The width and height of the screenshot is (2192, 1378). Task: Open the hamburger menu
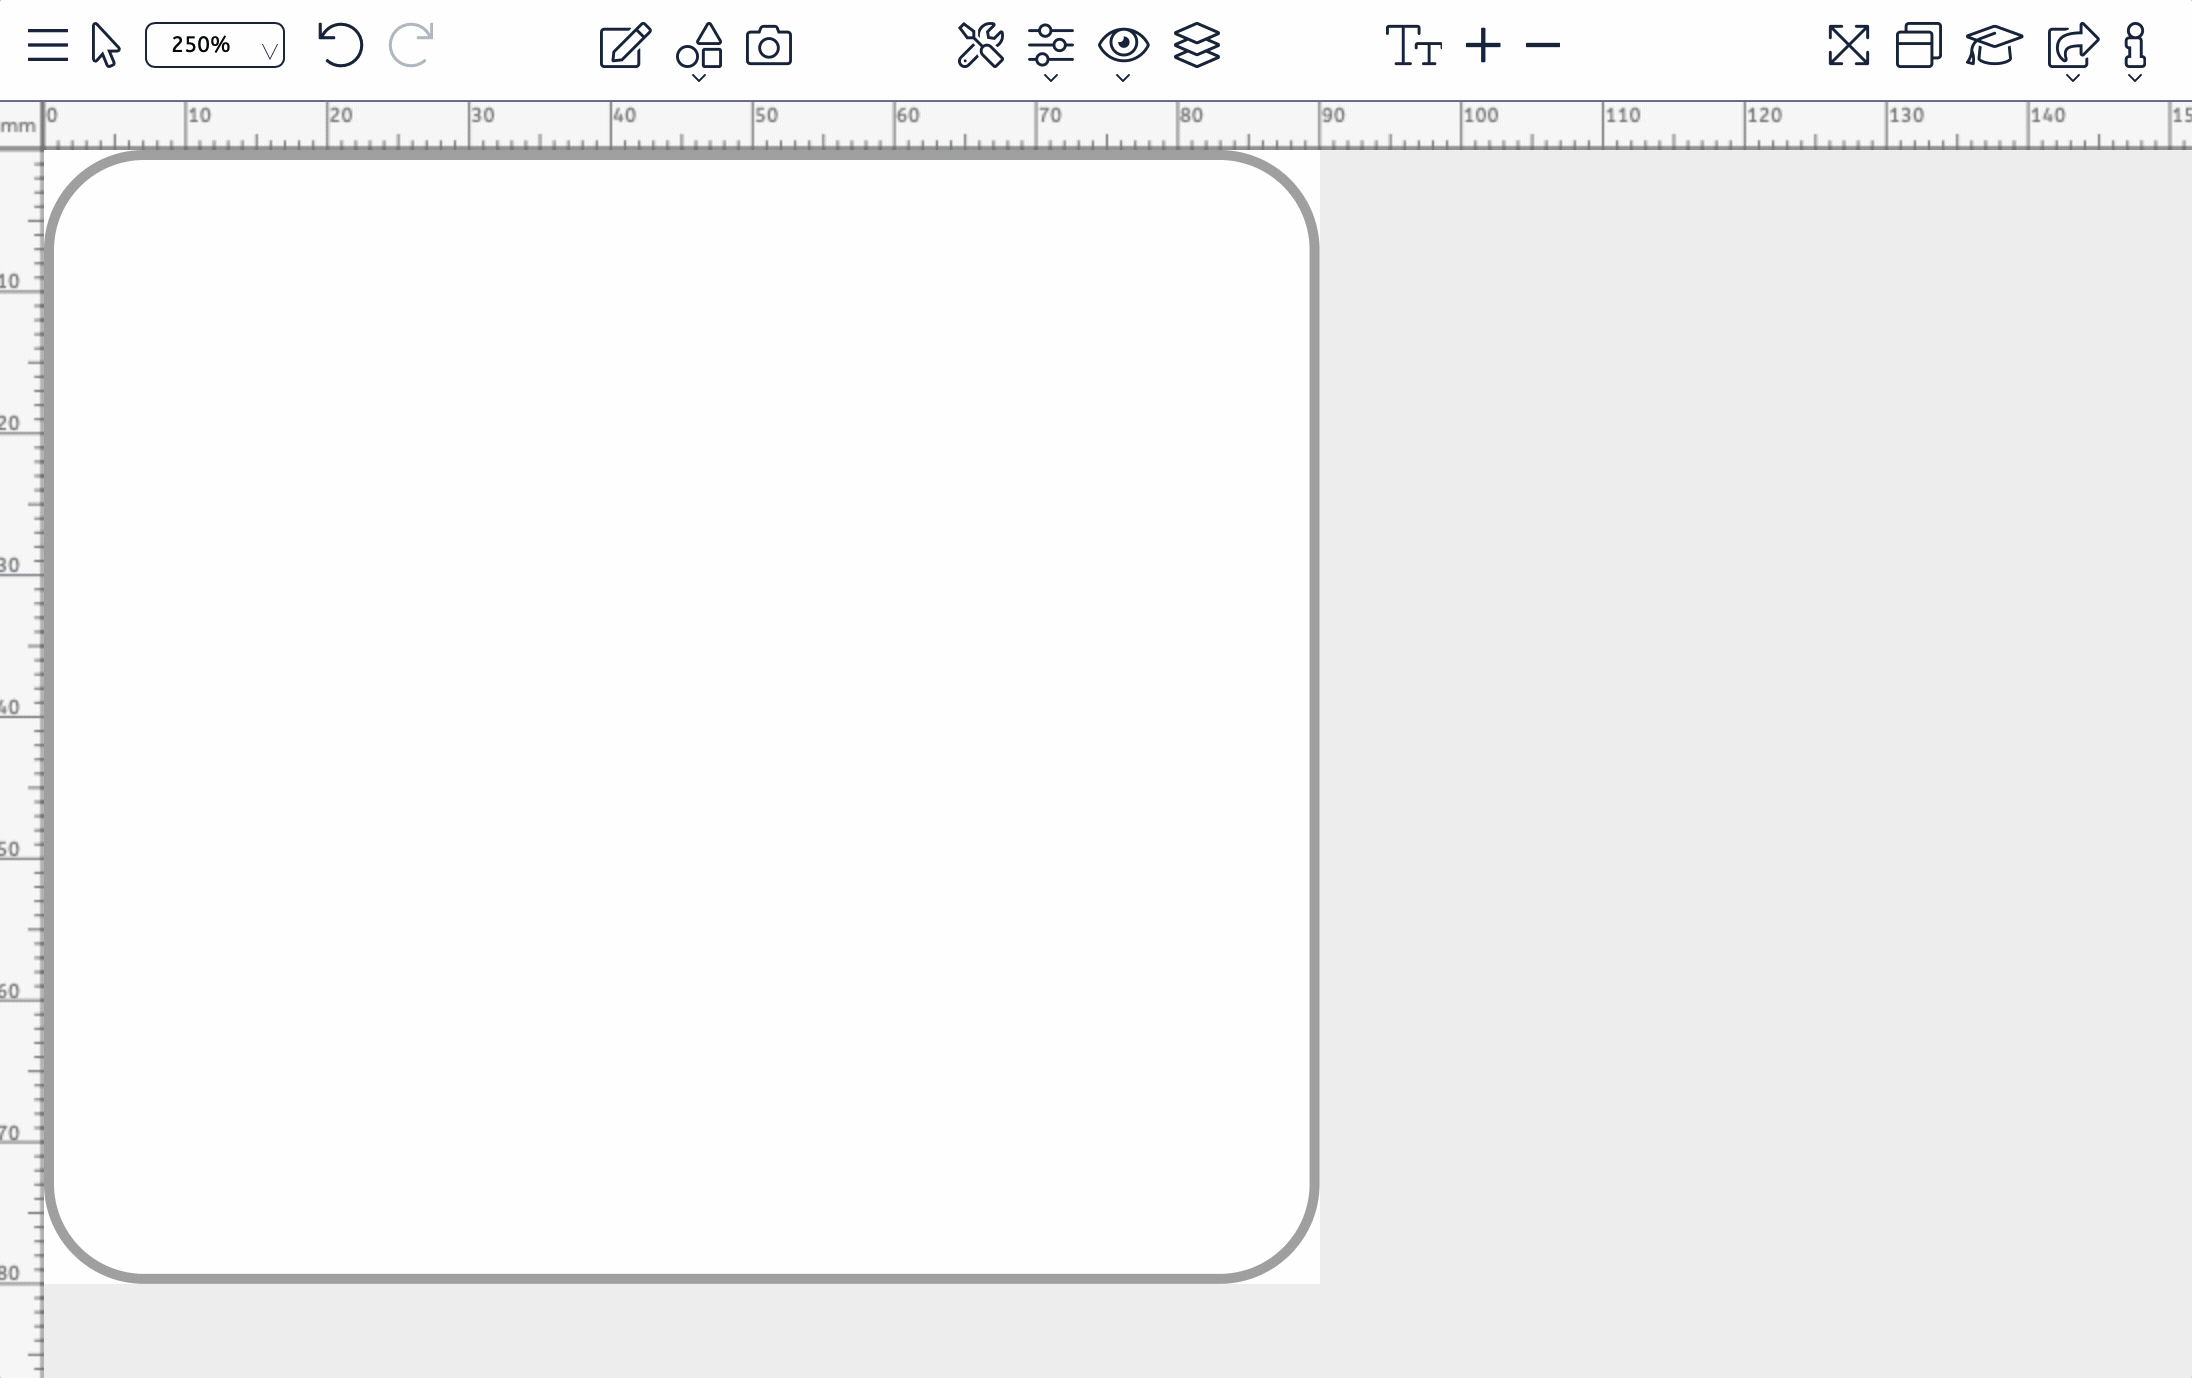[x=47, y=45]
